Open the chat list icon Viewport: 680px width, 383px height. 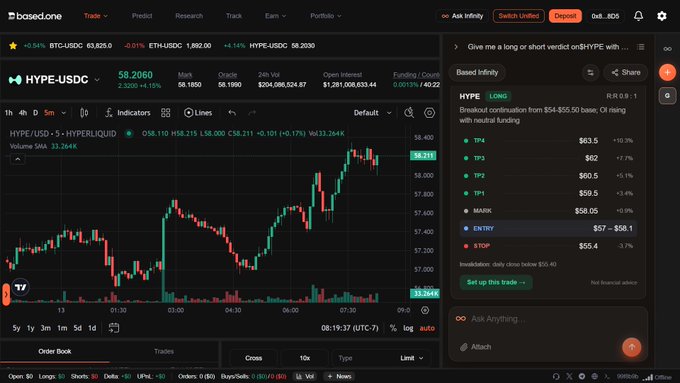click(x=641, y=47)
